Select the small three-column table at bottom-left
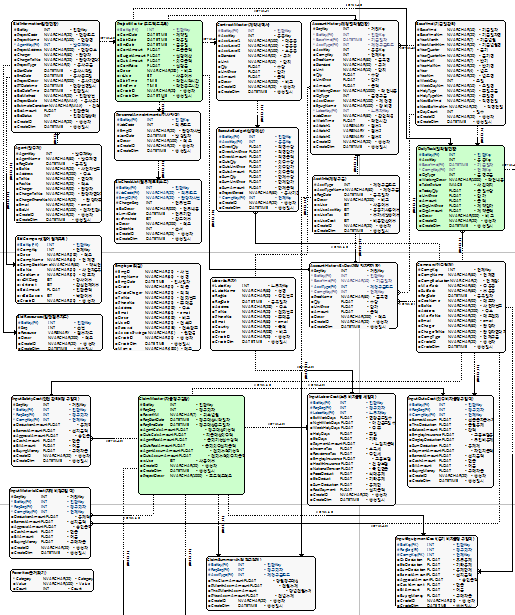Image resolution: width=515 pixels, height=615 pixels. coord(52,580)
